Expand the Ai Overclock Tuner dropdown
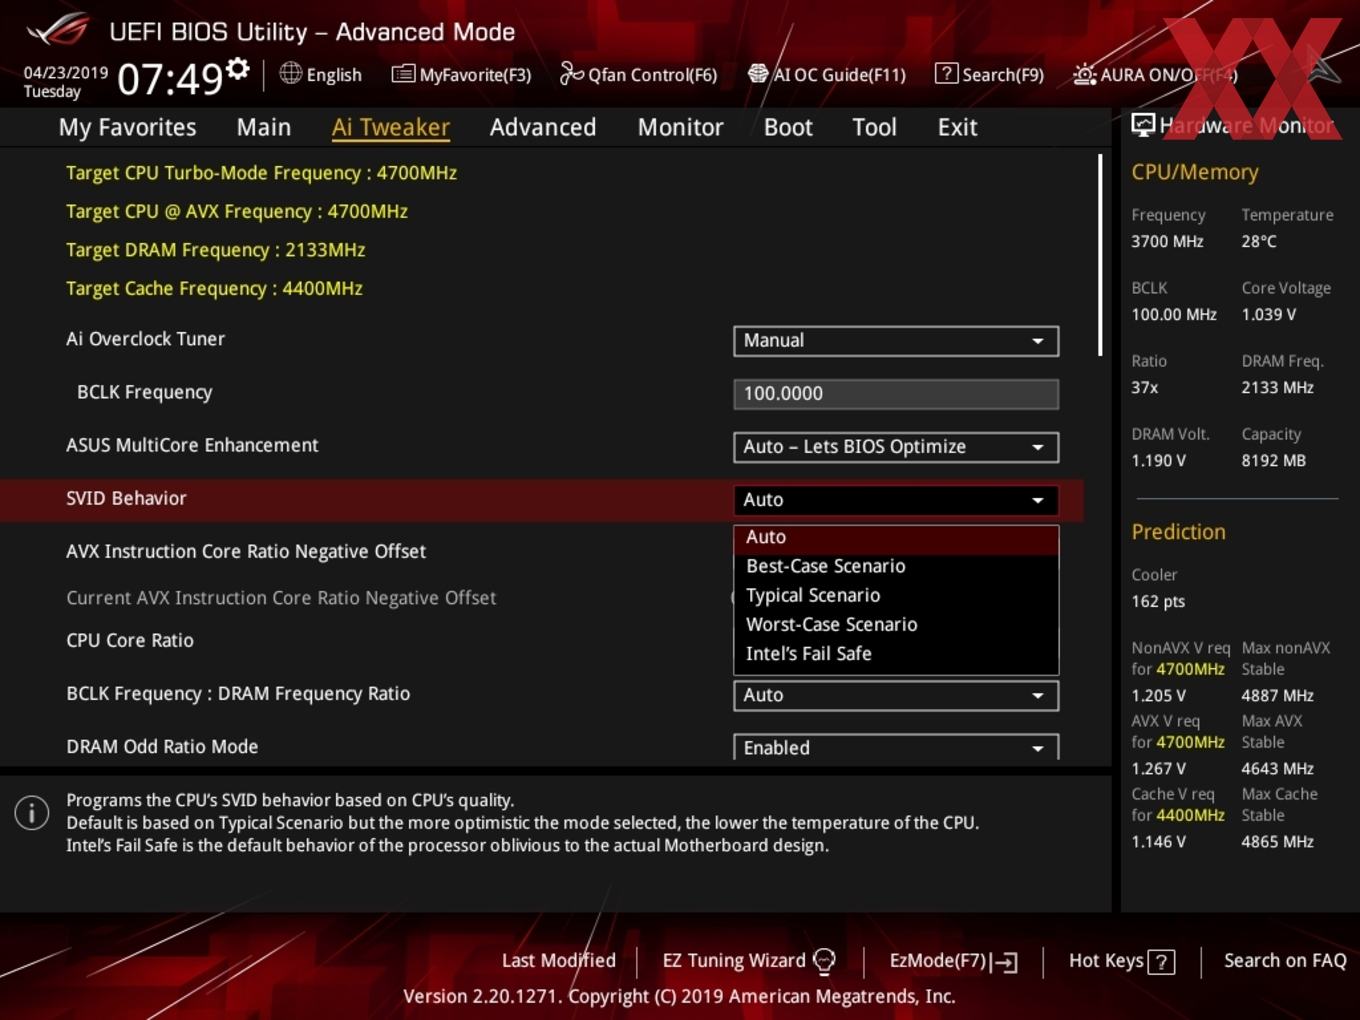 click(x=896, y=340)
